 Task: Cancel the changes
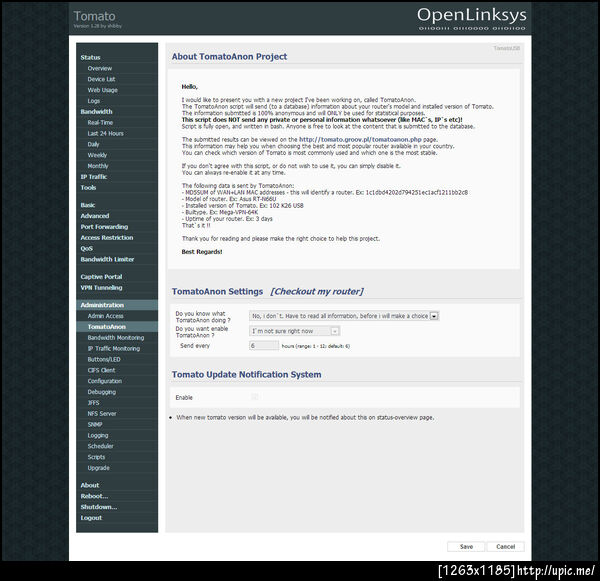pos(505,547)
